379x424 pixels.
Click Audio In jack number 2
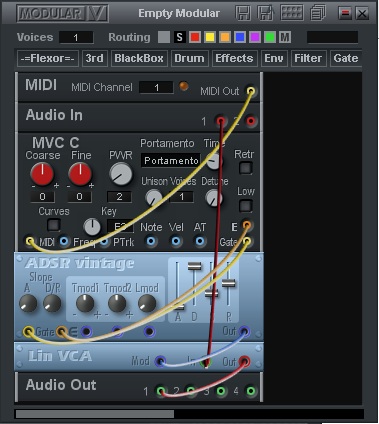[251, 121]
